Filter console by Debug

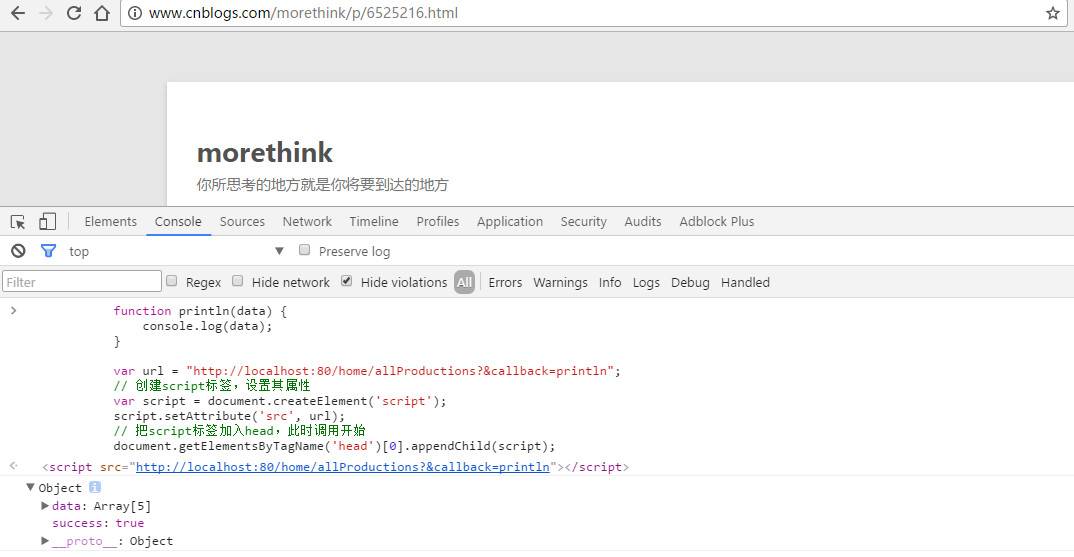[690, 282]
